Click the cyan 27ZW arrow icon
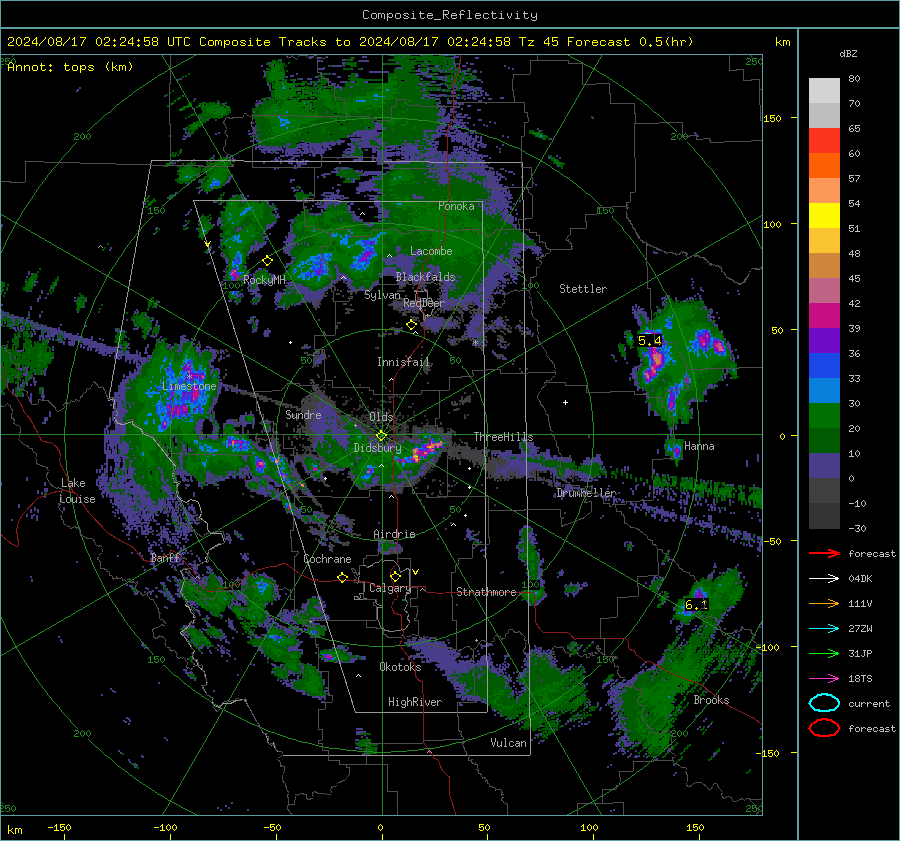The width and height of the screenshot is (900, 841). (824, 629)
